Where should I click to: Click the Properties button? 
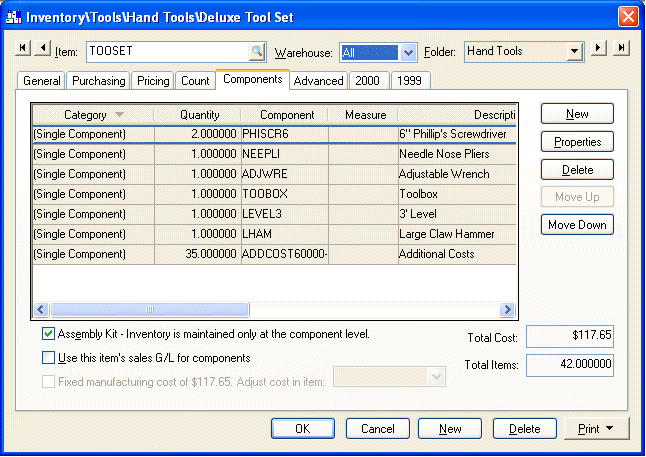(x=577, y=142)
